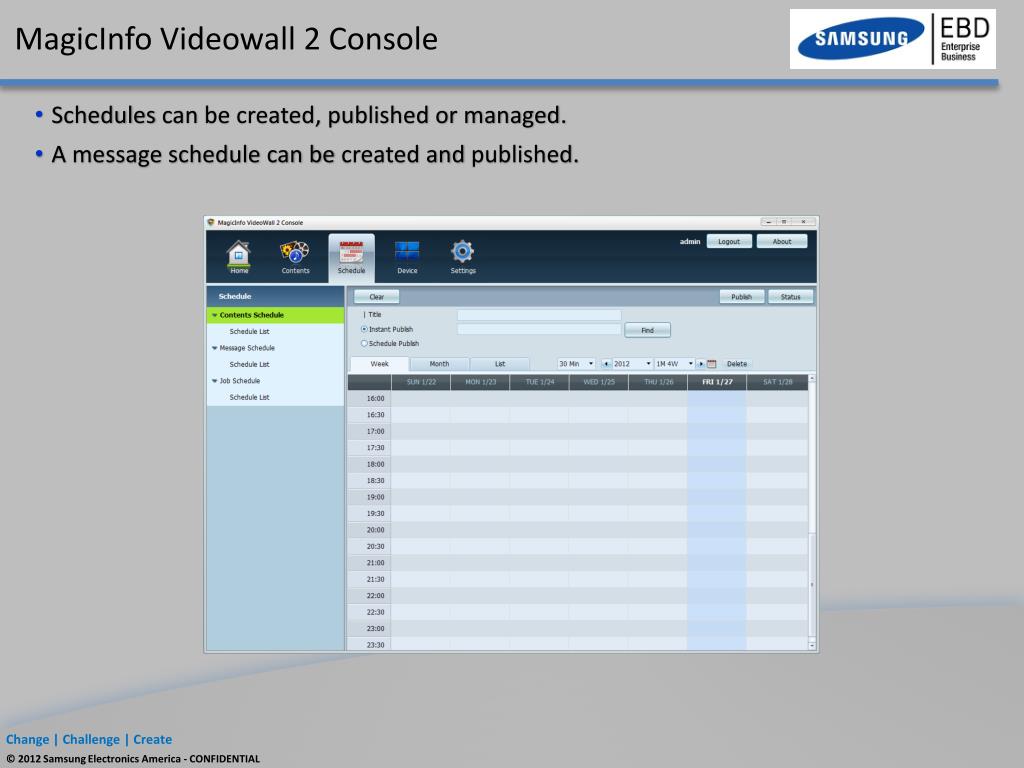Image resolution: width=1024 pixels, height=768 pixels.
Task: Click the MagicInfo title bar app icon
Action: pyautogui.click(x=211, y=223)
